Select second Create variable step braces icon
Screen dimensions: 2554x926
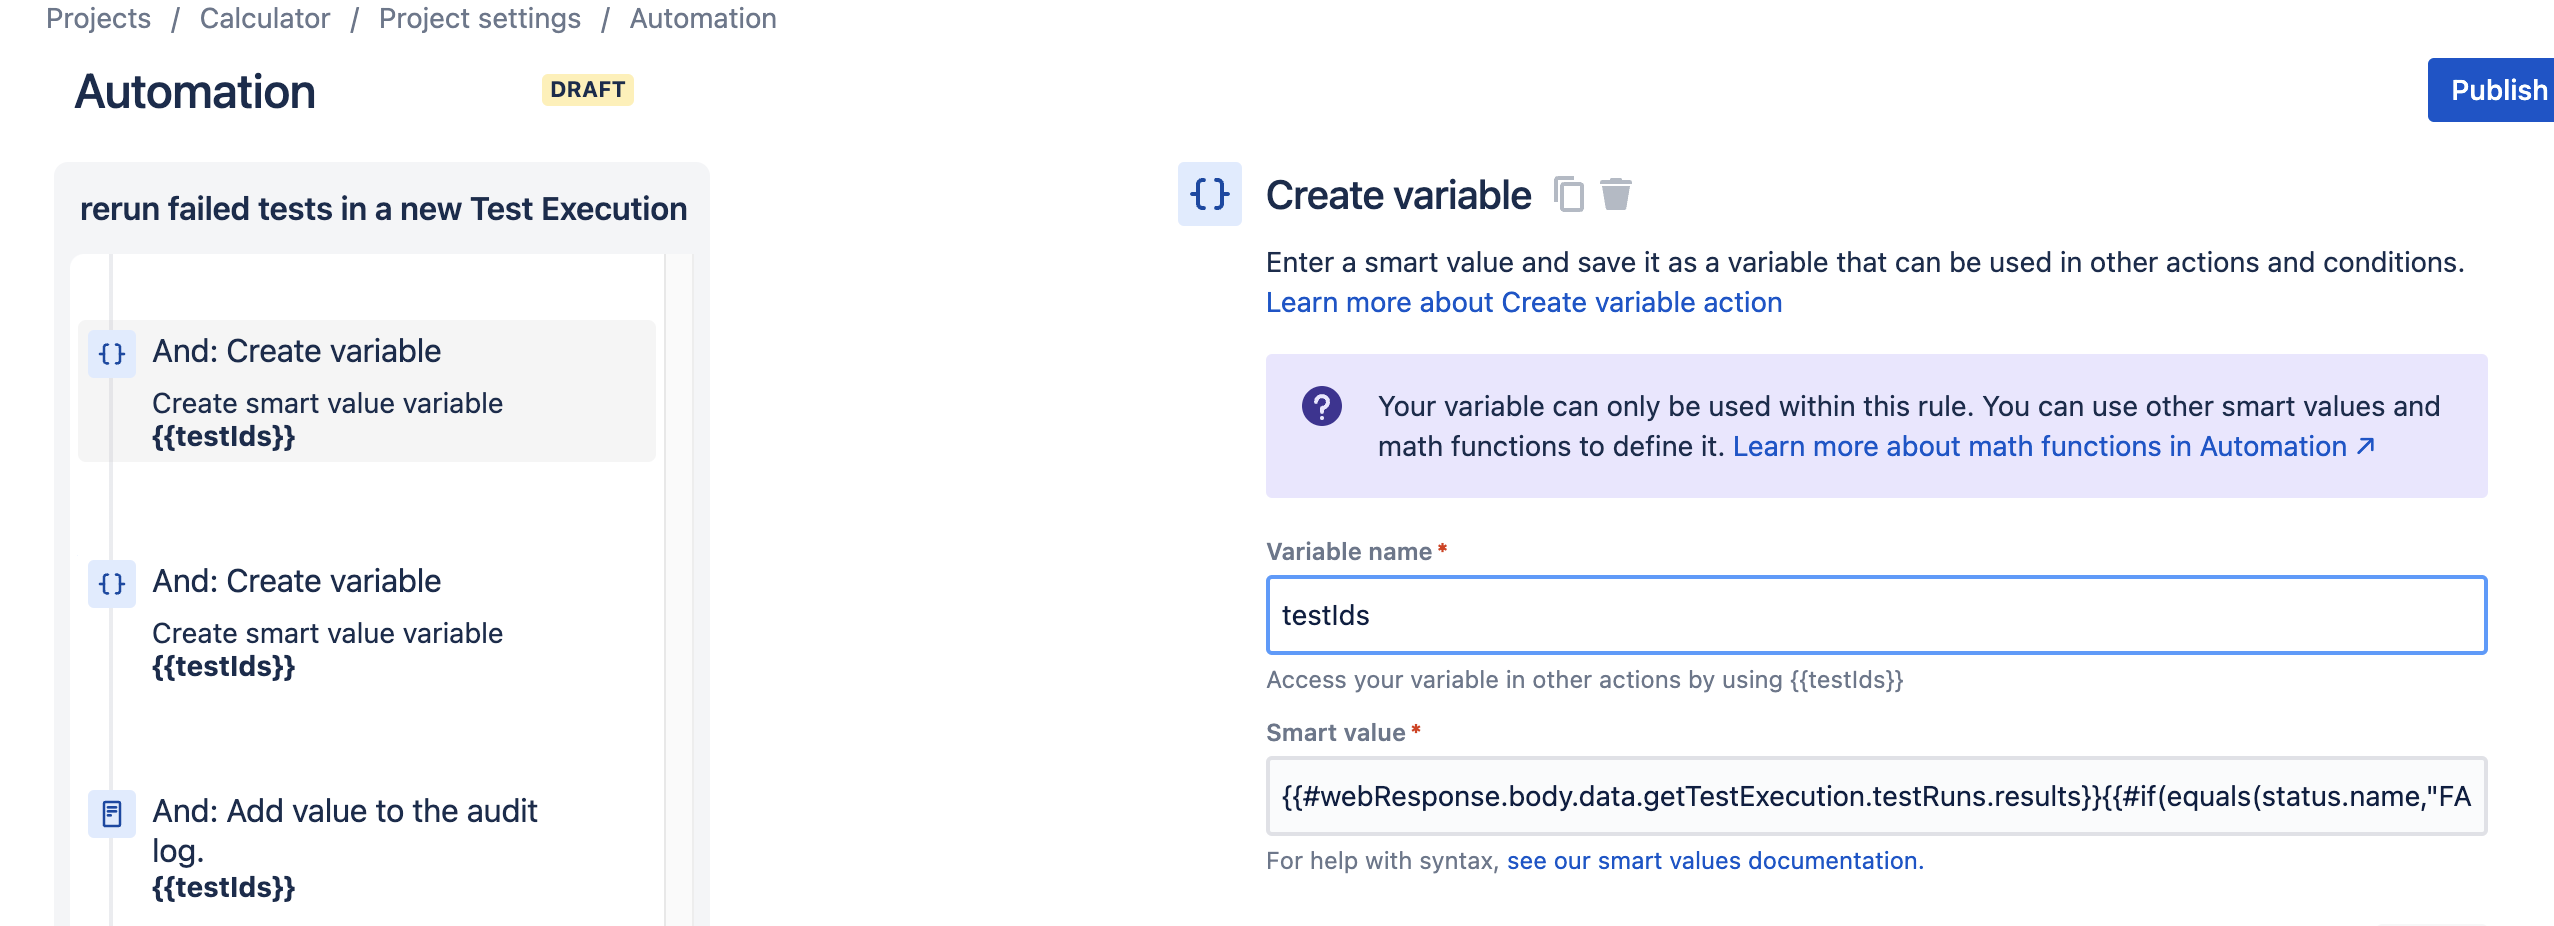[x=112, y=583]
